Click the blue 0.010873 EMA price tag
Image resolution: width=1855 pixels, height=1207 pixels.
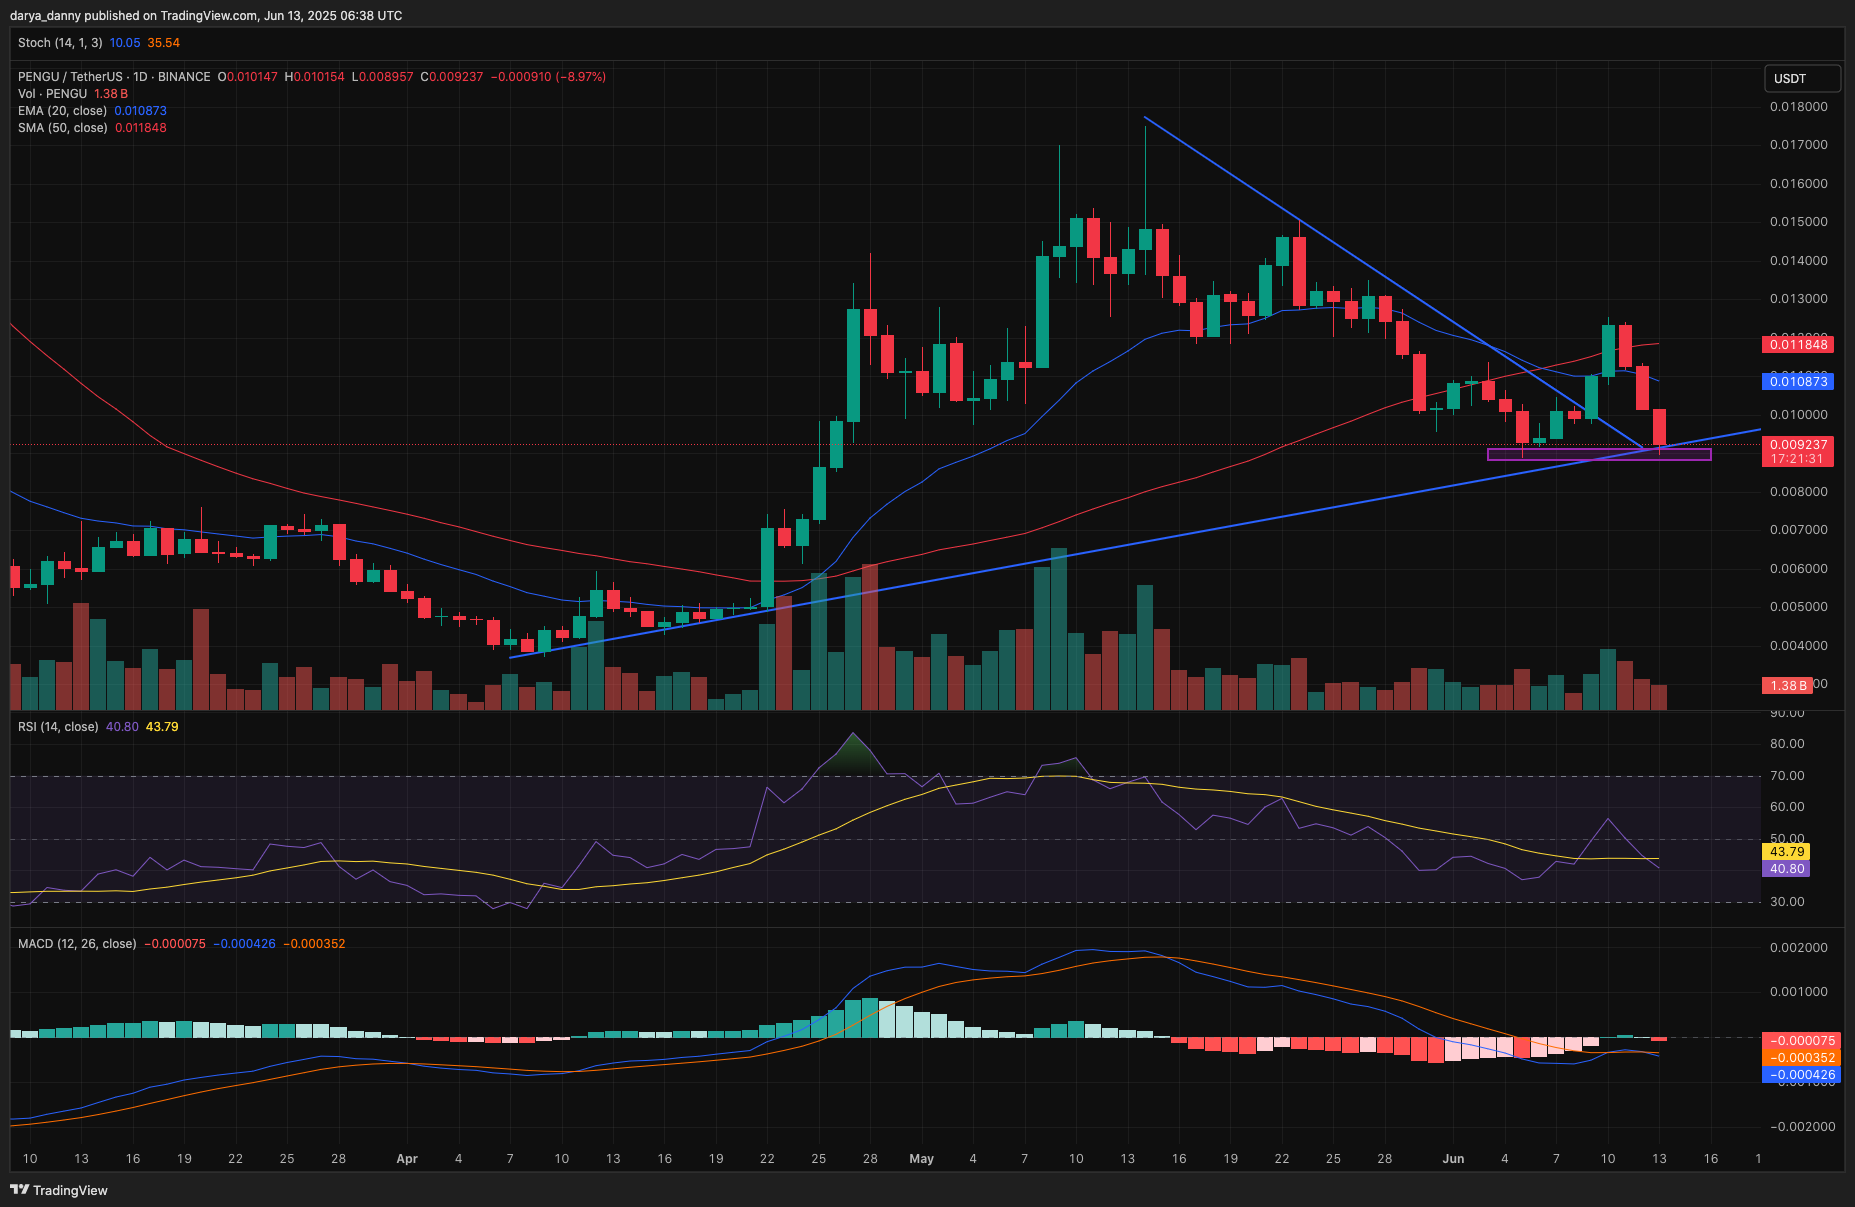coord(1799,382)
